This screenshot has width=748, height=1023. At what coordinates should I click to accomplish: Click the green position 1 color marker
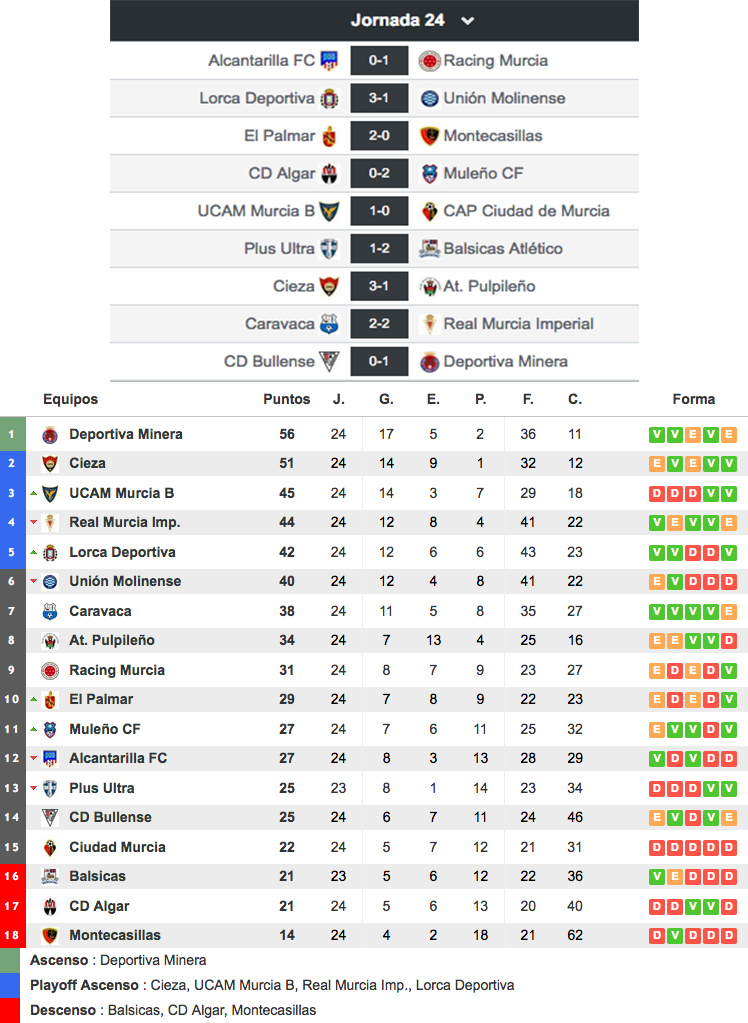click(12, 435)
